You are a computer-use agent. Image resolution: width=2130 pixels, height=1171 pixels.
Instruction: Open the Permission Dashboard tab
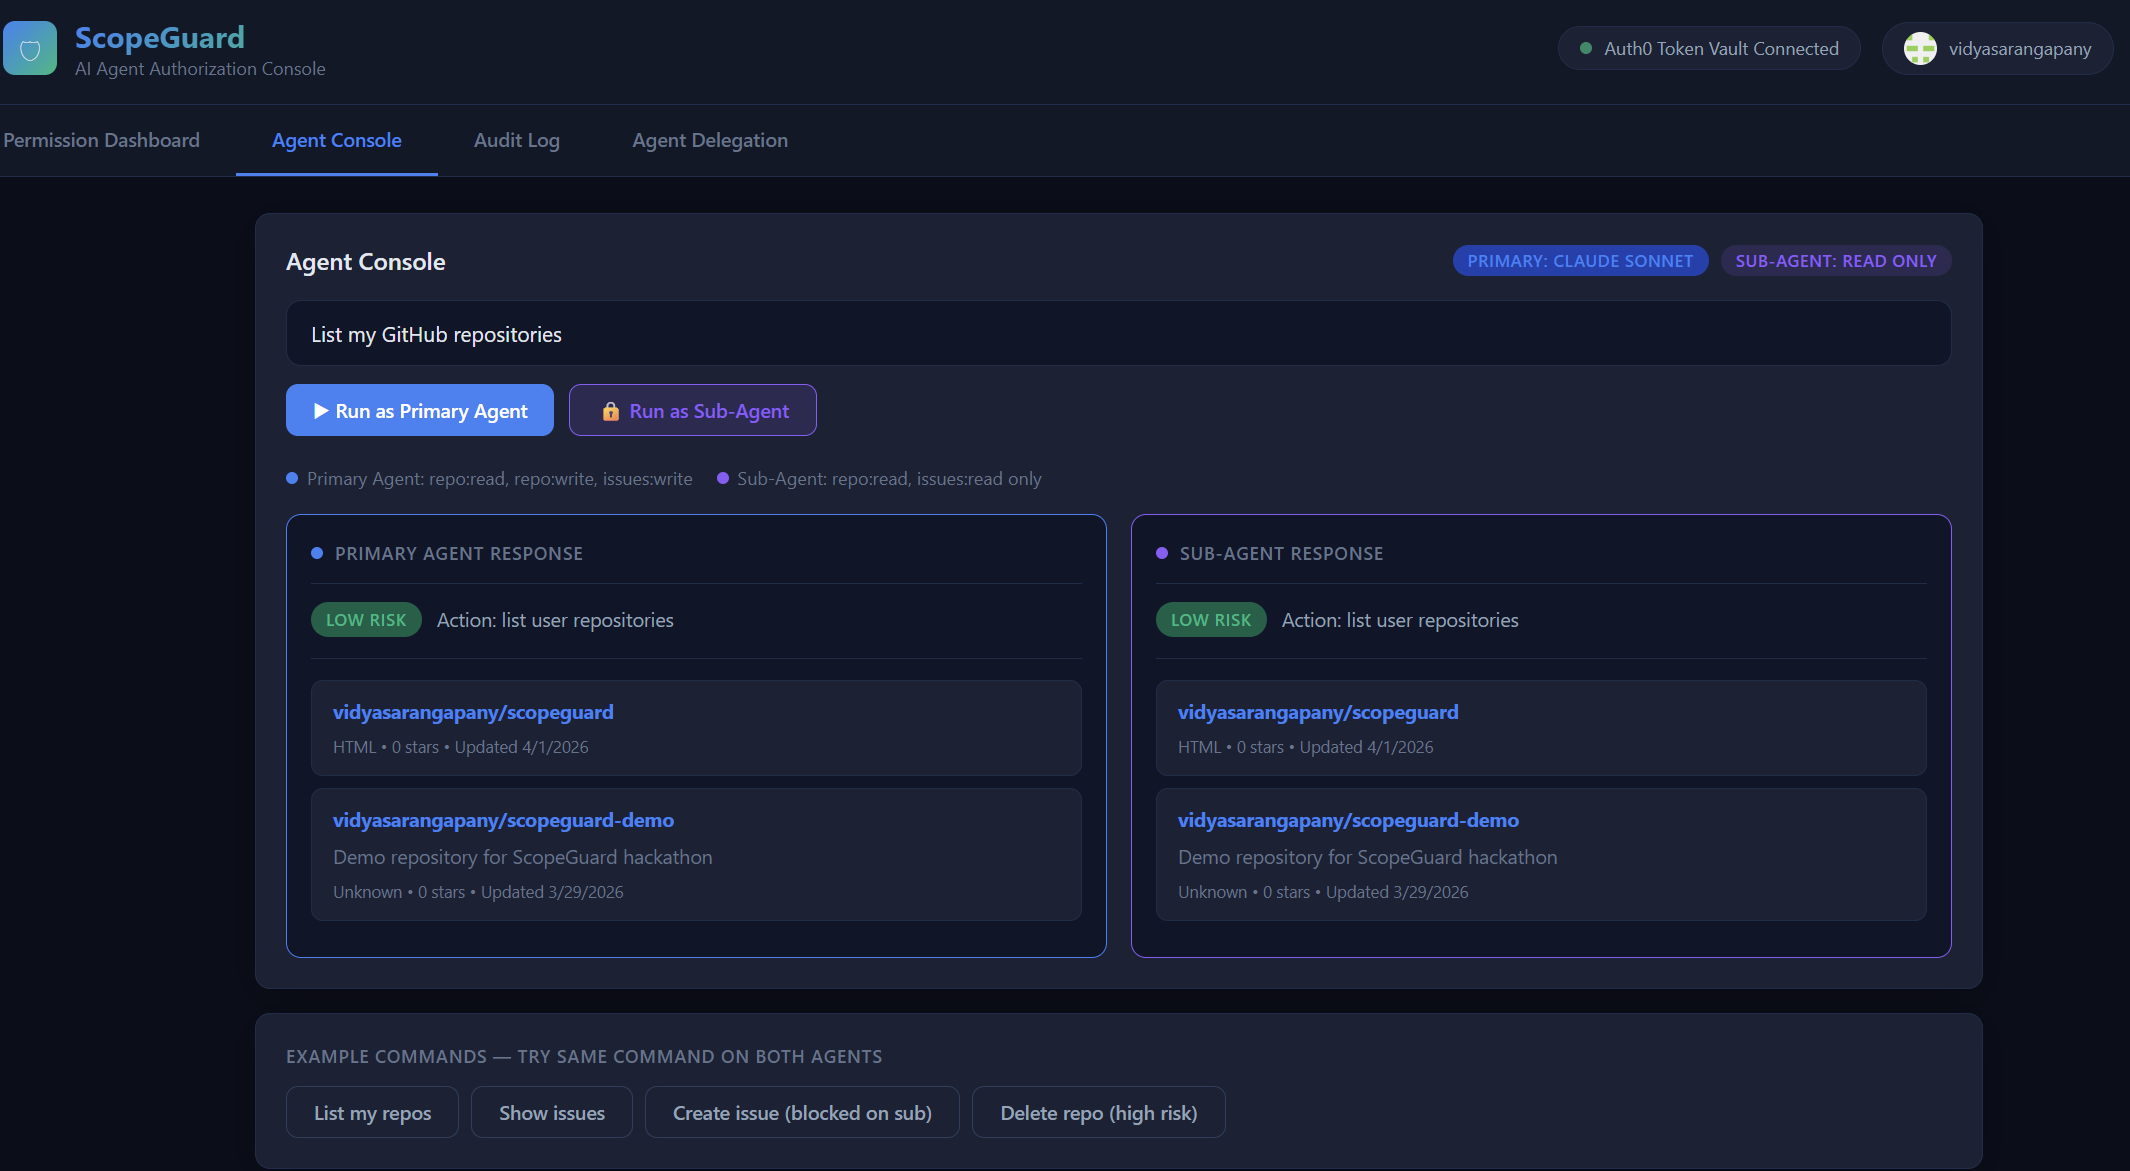pos(101,141)
